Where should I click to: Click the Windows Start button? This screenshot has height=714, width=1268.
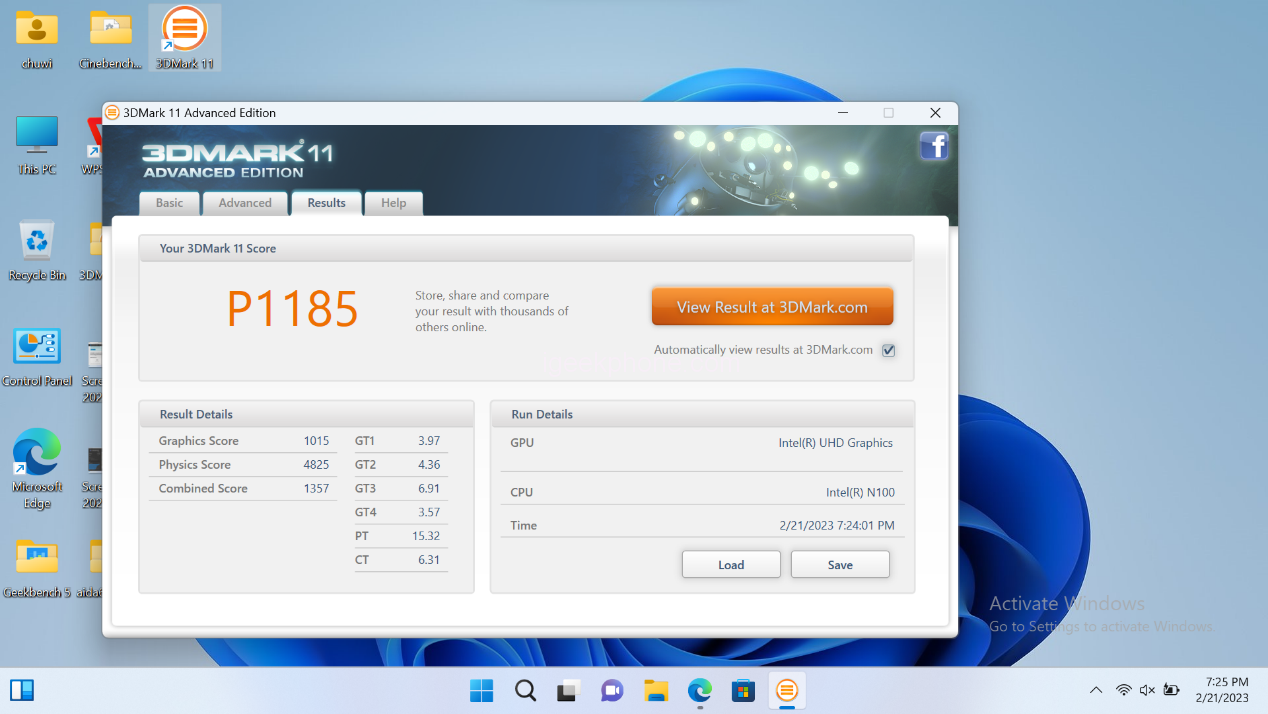pyautogui.click(x=481, y=690)
